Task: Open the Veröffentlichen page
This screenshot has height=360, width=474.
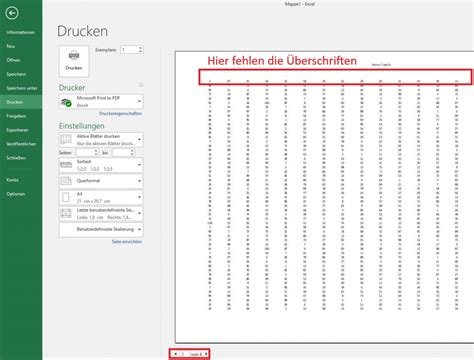Action: coord(21,144)
